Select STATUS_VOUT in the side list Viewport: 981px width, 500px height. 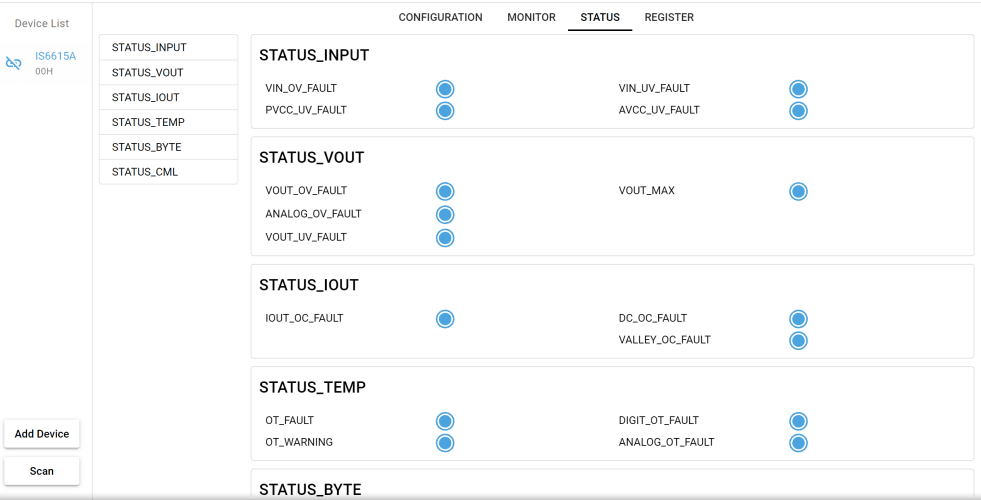168,73
